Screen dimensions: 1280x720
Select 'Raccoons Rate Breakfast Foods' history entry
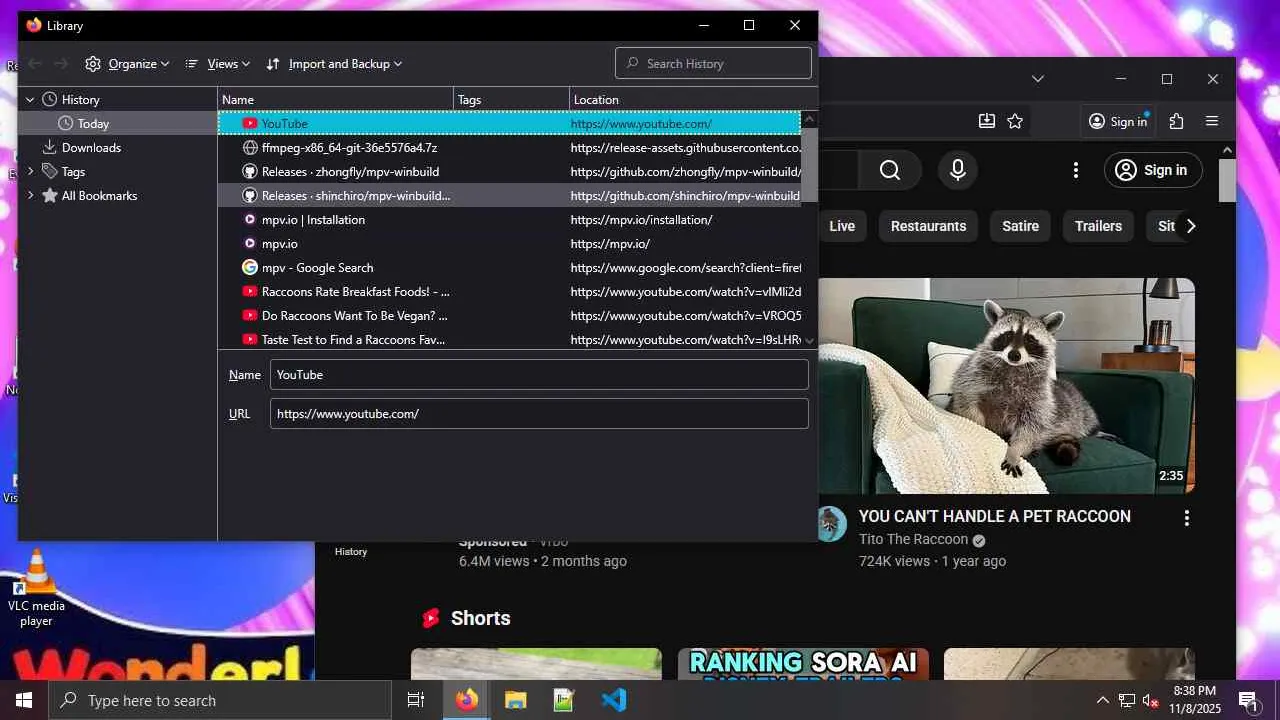point(509,292)
